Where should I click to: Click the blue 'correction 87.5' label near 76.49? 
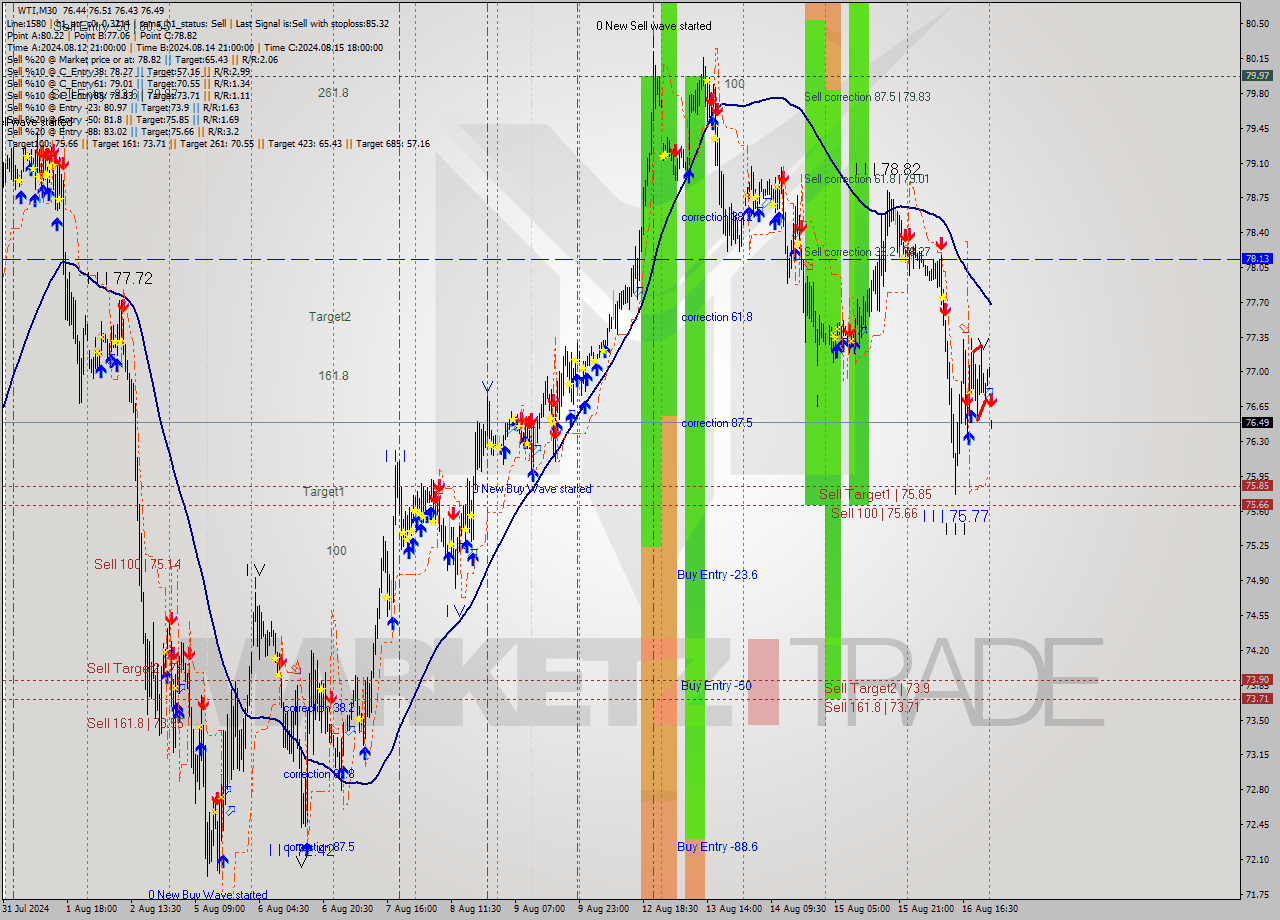(717, 423)
